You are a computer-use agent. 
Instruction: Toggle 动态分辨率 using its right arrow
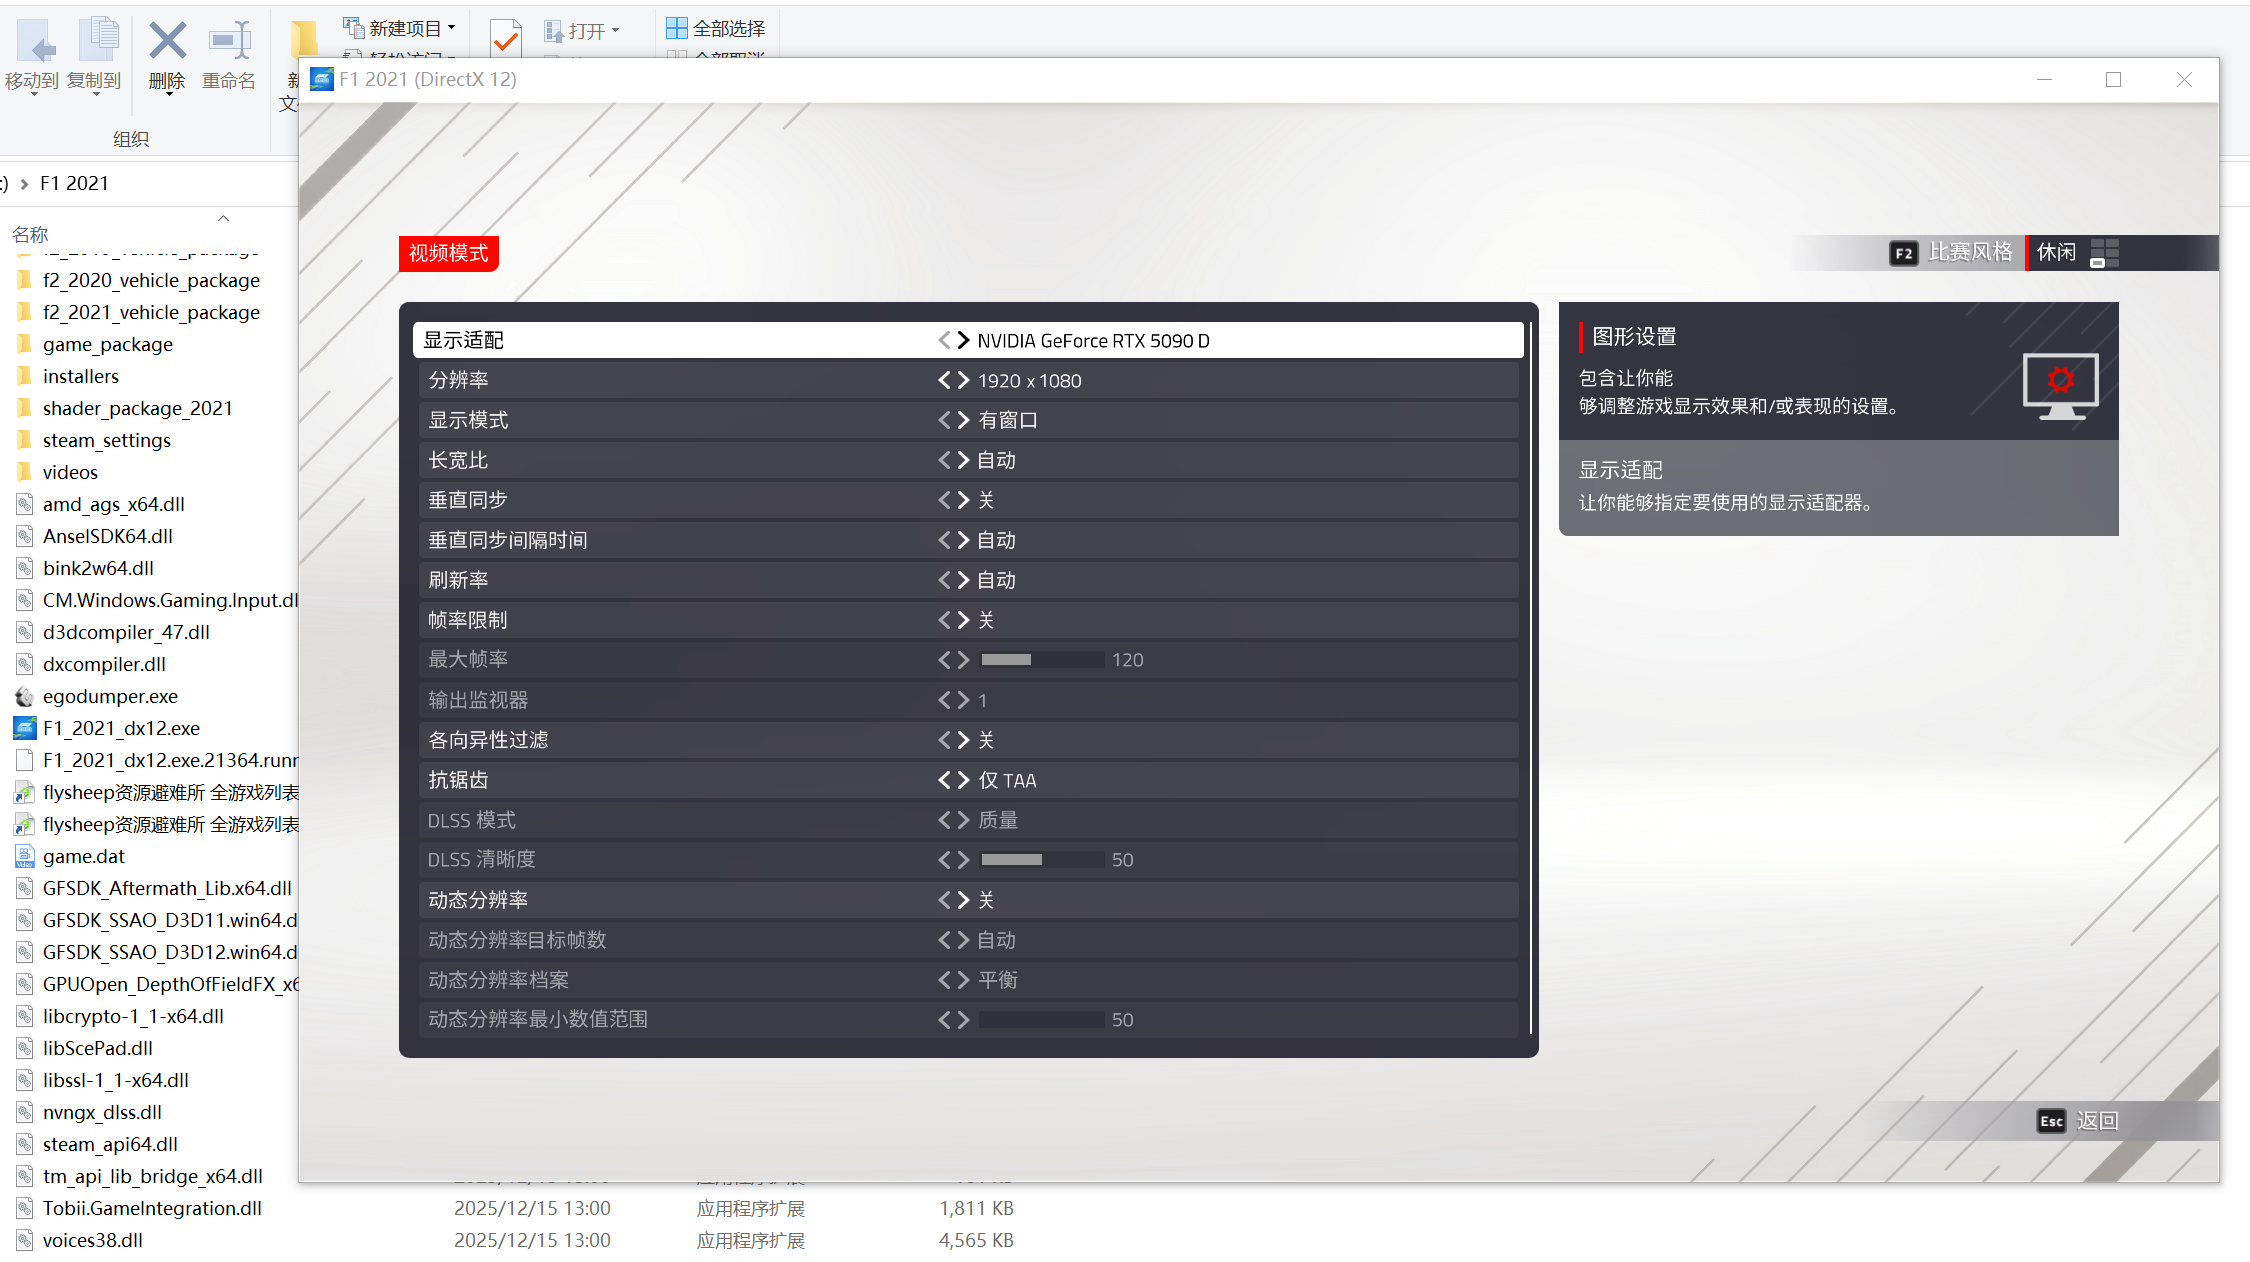(x=963, y=899)
